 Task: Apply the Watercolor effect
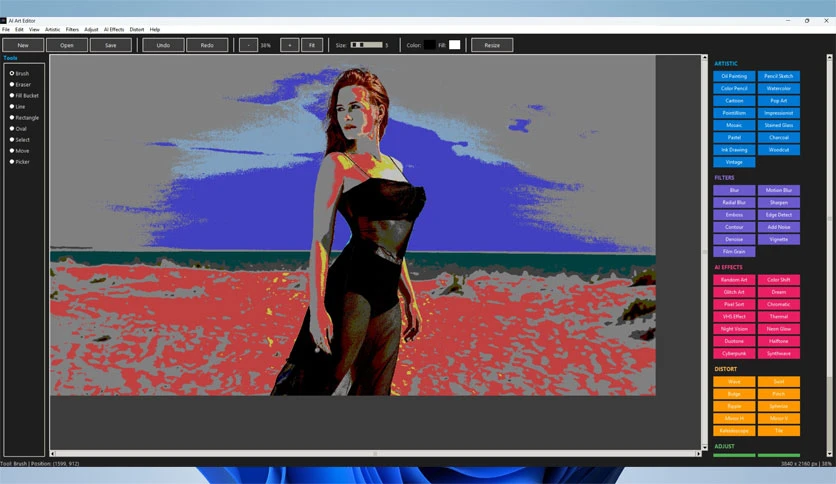[x=778, y=88]
